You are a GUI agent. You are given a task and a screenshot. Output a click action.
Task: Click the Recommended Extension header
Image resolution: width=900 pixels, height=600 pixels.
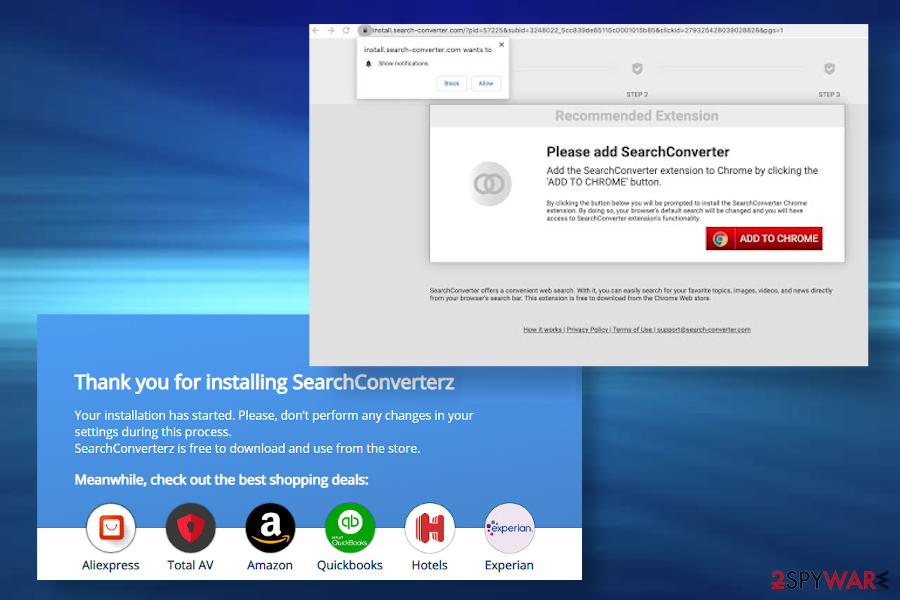(637, 116)
